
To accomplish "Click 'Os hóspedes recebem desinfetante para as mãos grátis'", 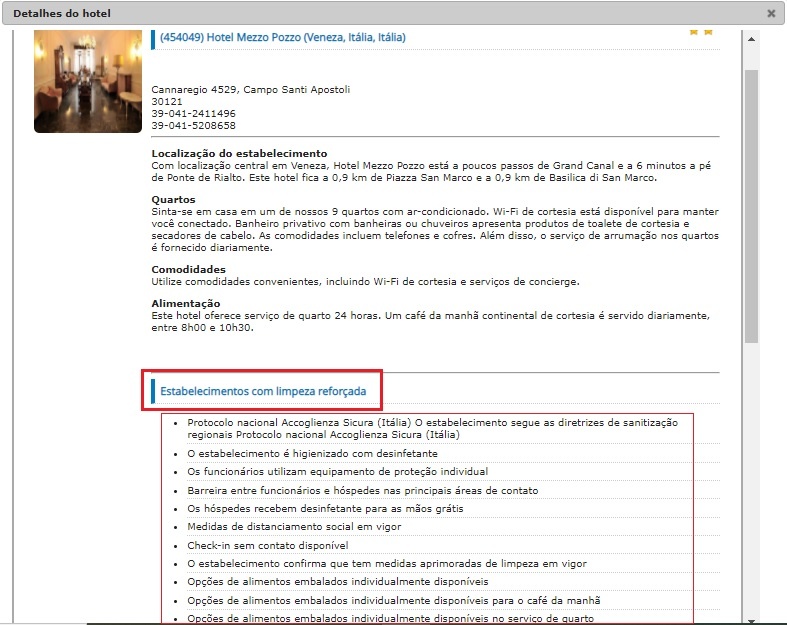I will 325,509.
